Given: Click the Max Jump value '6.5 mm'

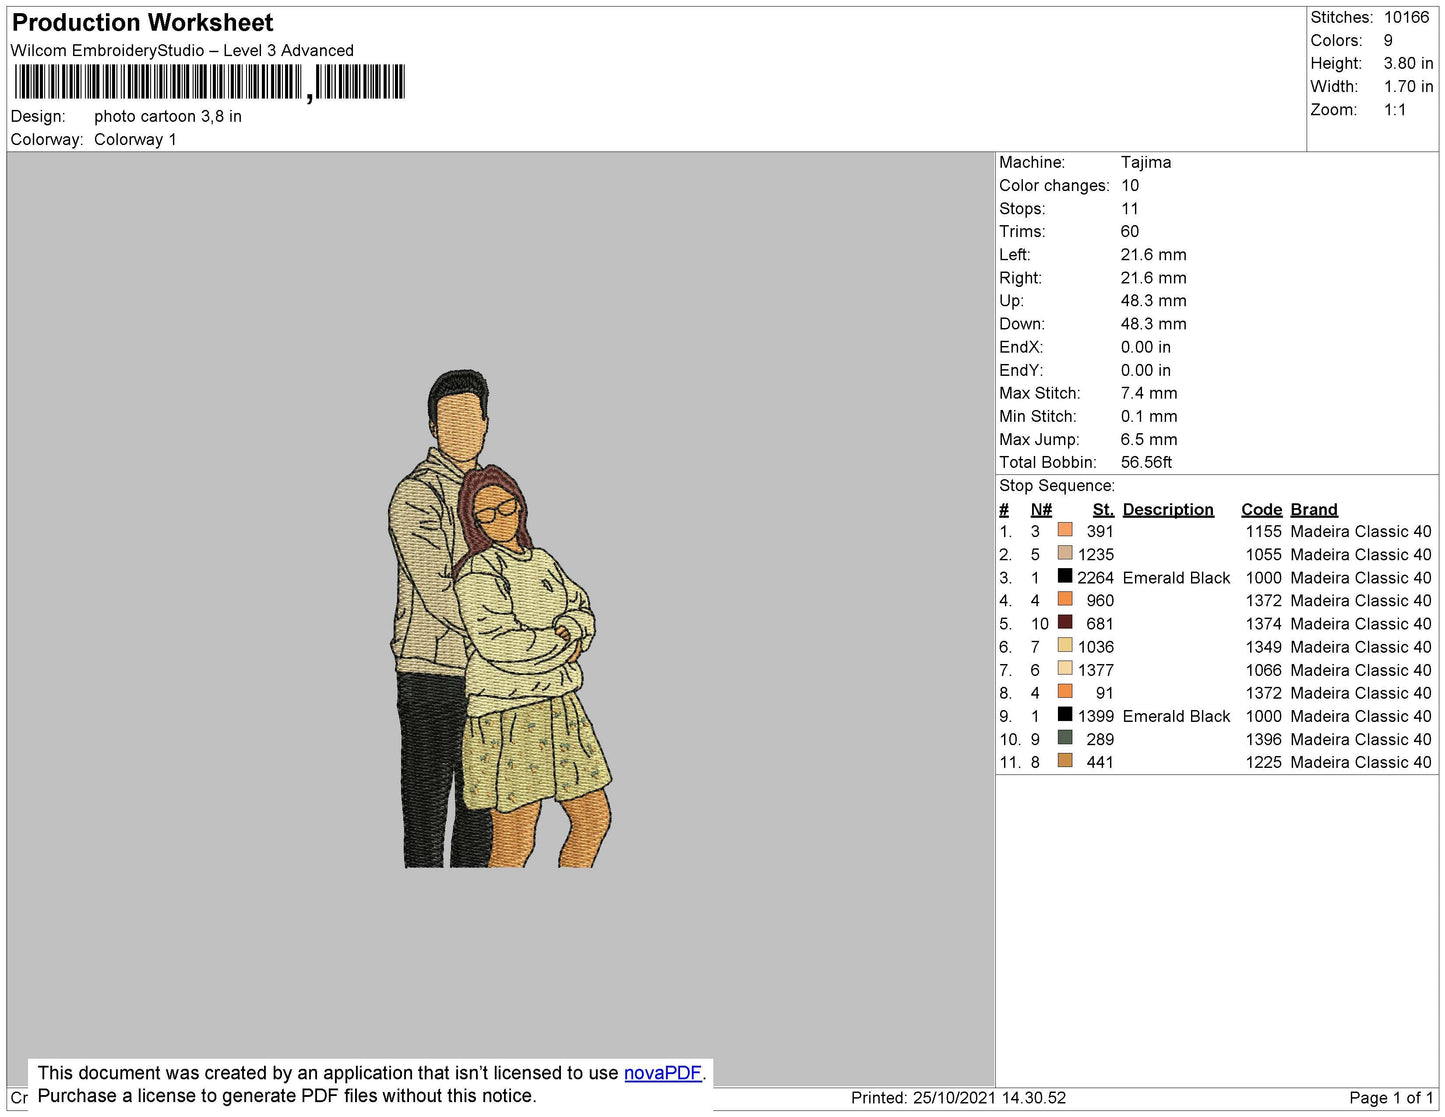Looking at the screenshot, I should pyautogui.click(x=1149, y=439).
